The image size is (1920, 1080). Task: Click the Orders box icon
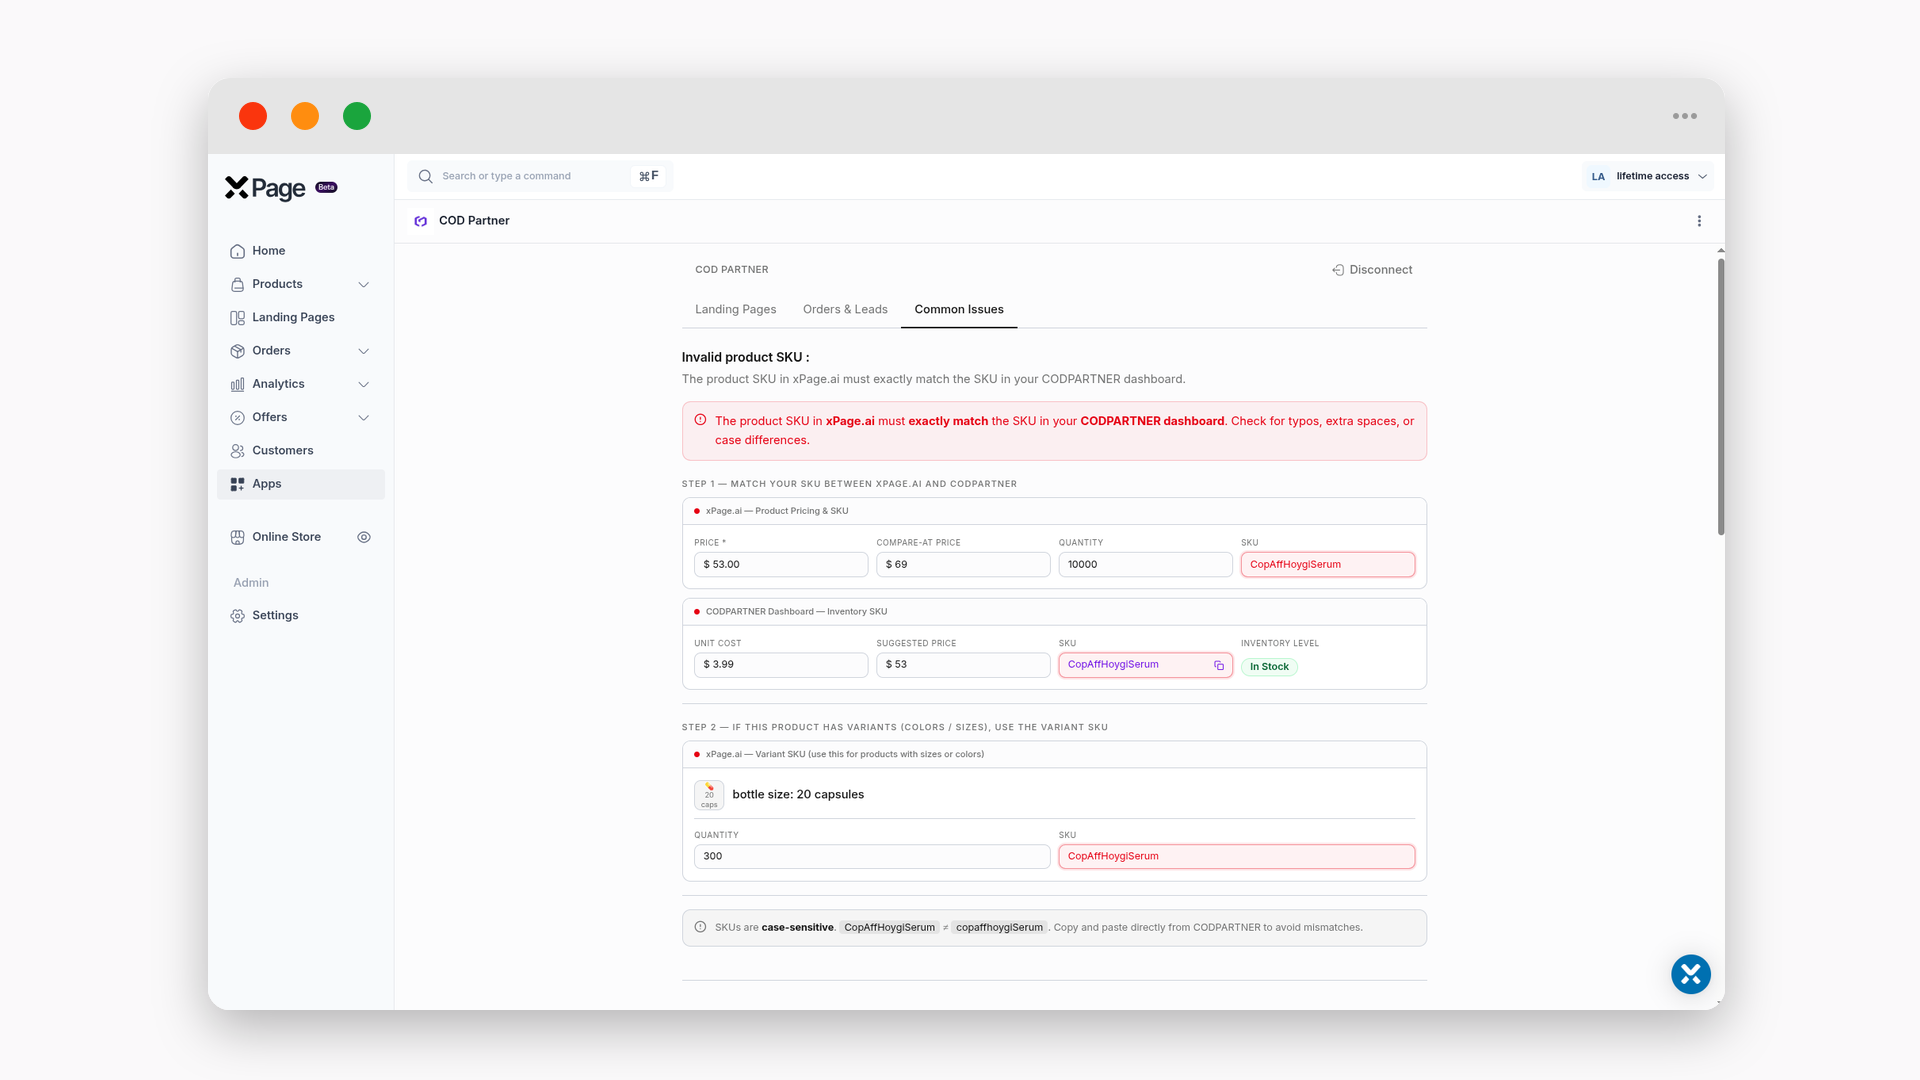click(x=237, y=351)
